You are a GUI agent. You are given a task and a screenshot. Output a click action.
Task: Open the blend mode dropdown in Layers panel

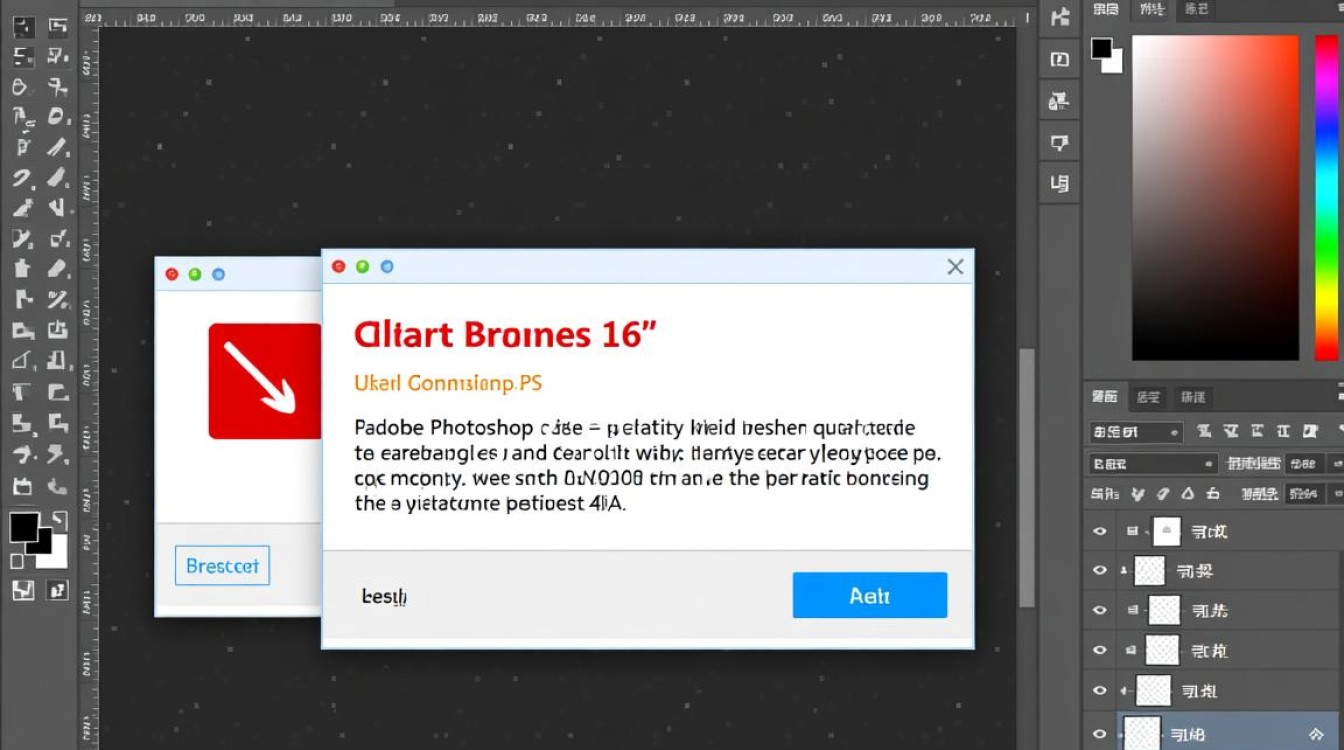click(x=1152, y=464)
